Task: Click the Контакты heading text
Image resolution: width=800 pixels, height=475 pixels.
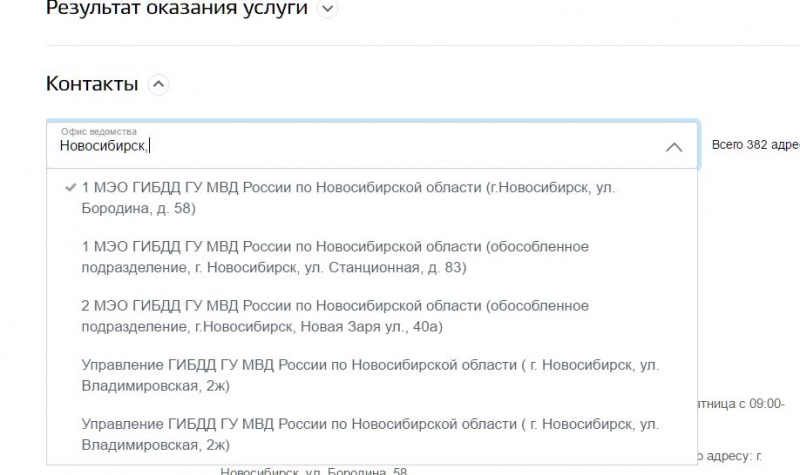Action: pyautogui.click(x=92, y=84)
